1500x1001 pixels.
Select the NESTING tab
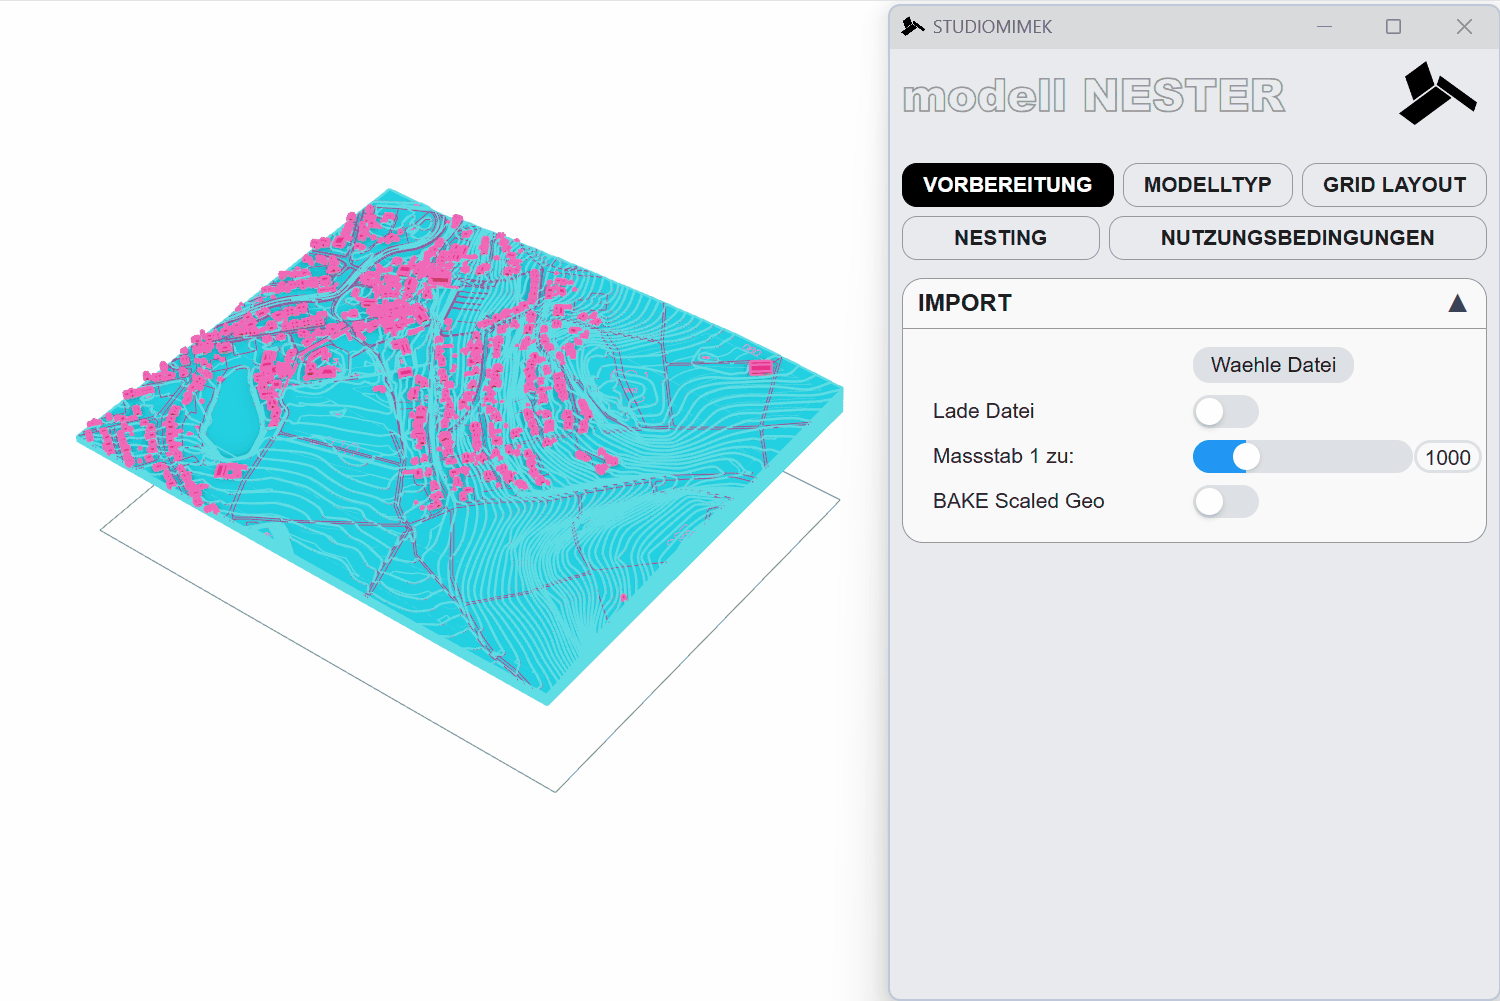pos(1001,238)
